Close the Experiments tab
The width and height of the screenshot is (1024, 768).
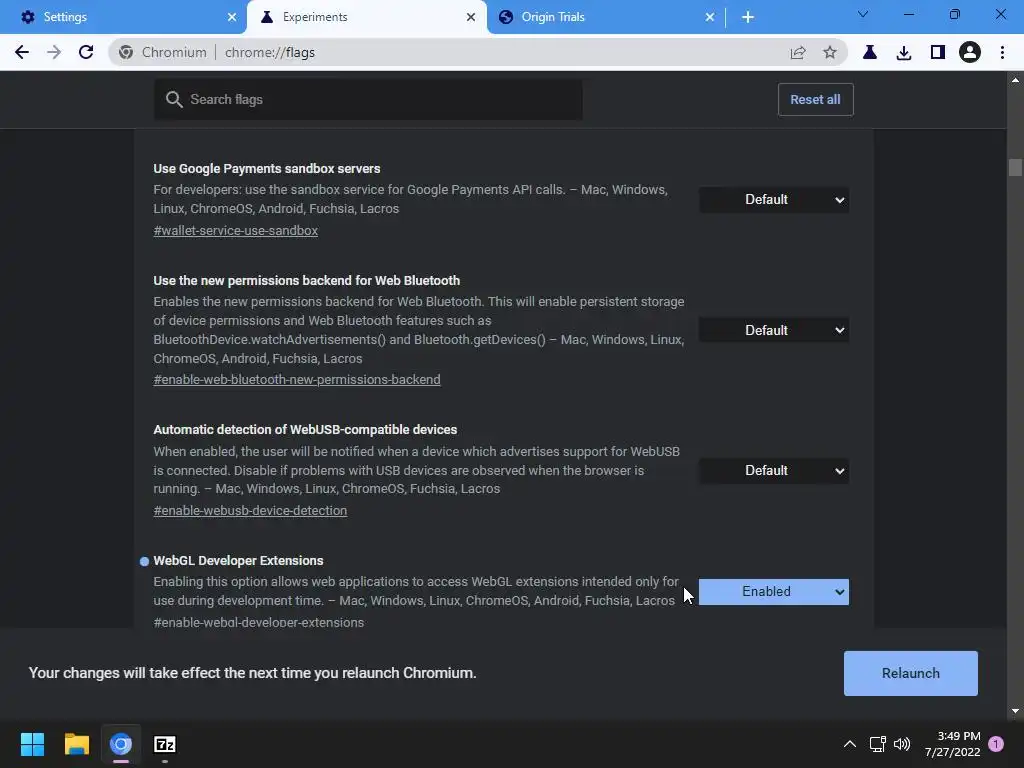471,17
